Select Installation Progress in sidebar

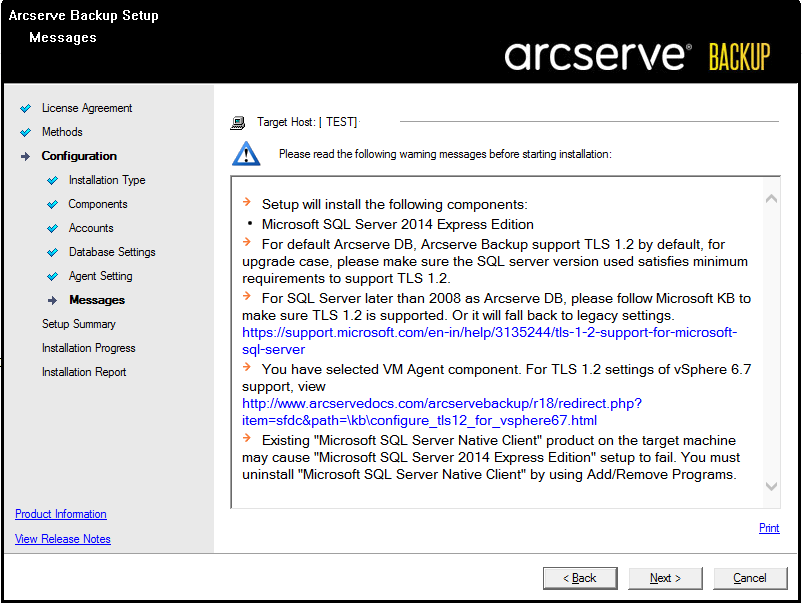(88, 348)
